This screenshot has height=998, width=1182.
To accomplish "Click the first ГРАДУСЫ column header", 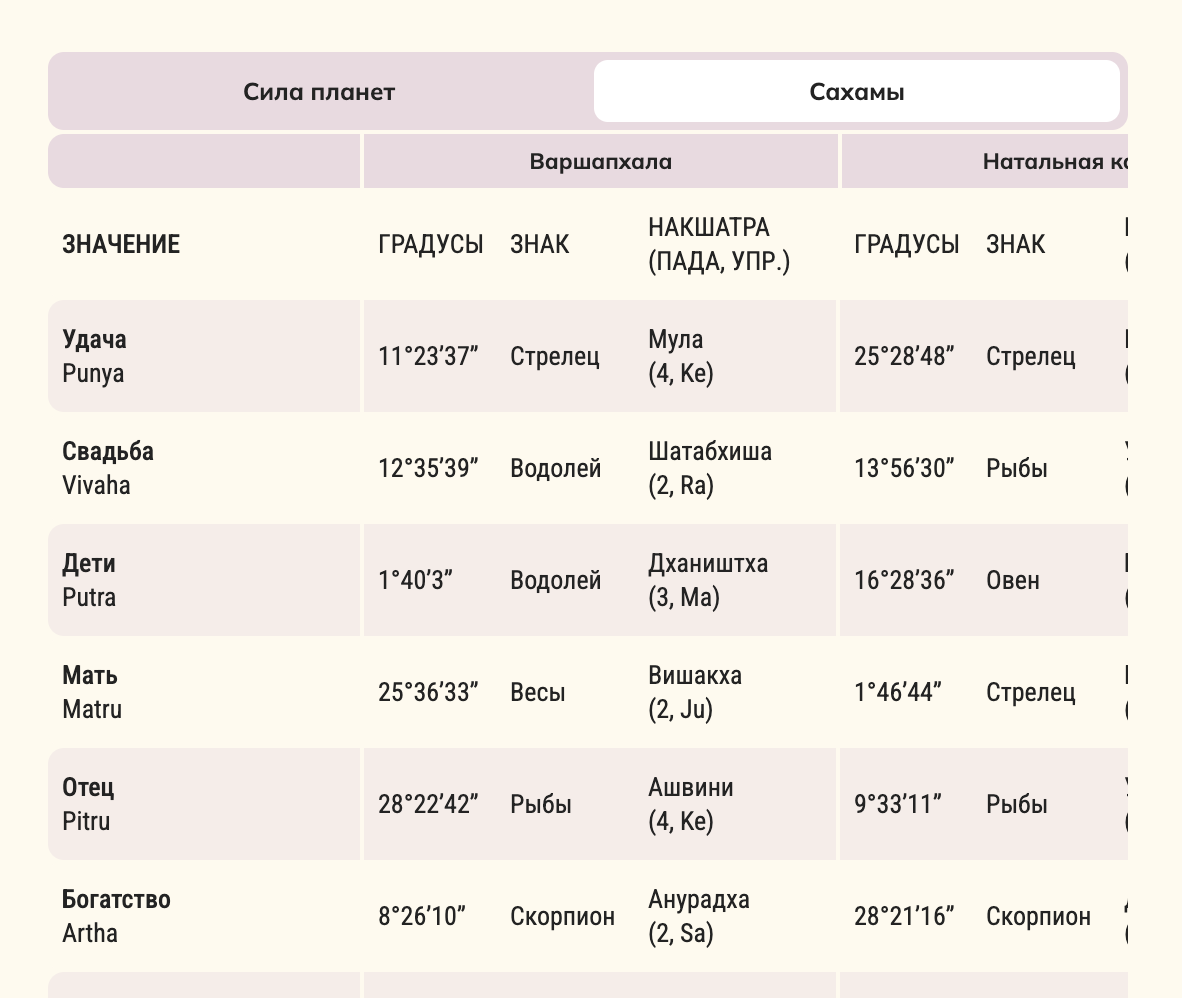I will pos(431,244).
